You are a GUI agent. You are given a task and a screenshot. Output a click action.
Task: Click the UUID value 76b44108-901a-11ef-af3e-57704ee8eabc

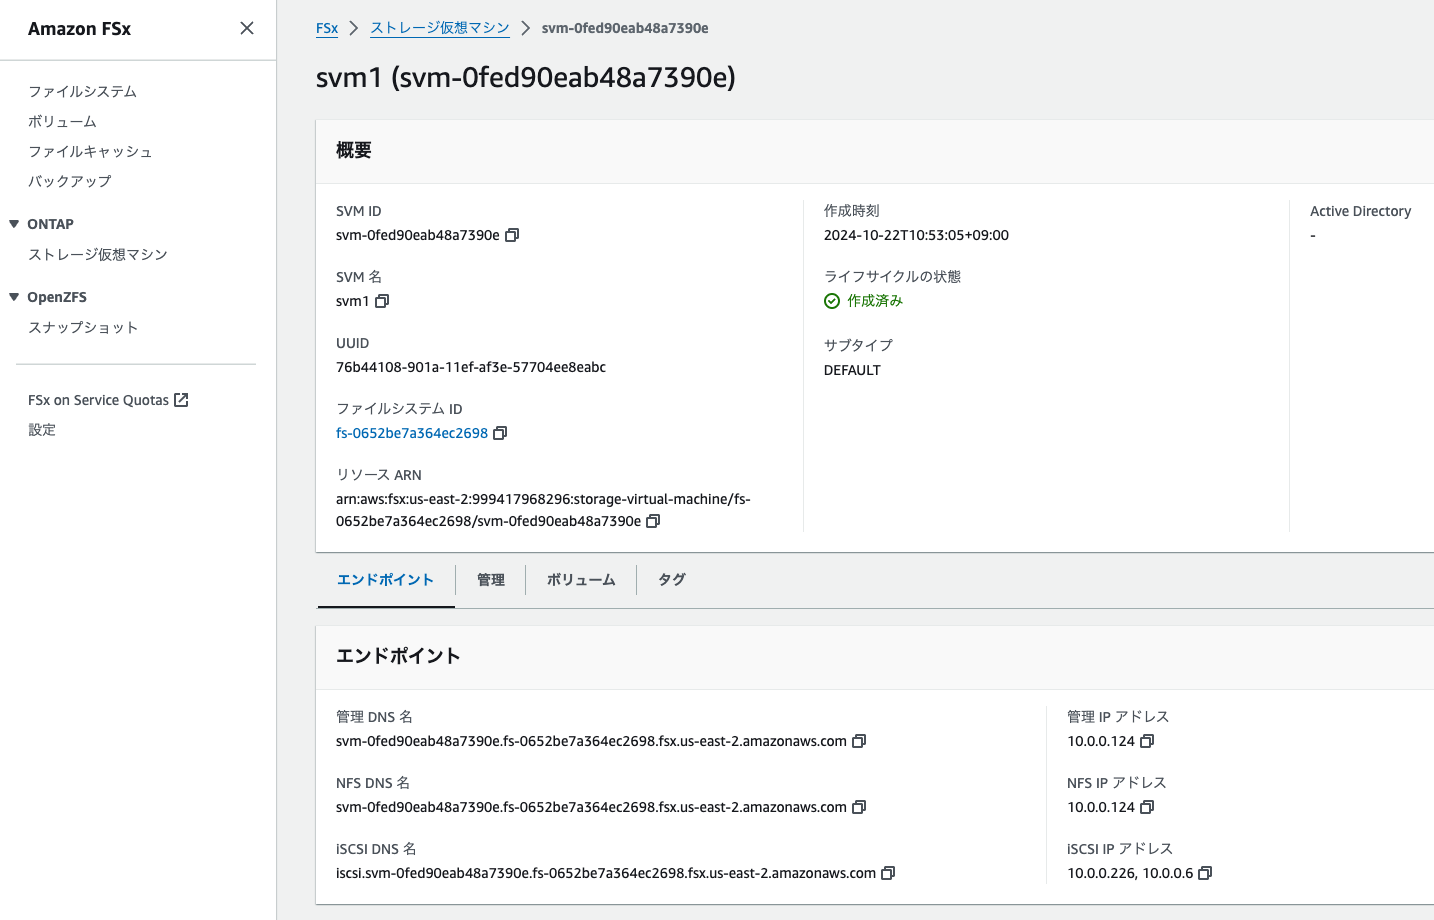coord(471,367)
